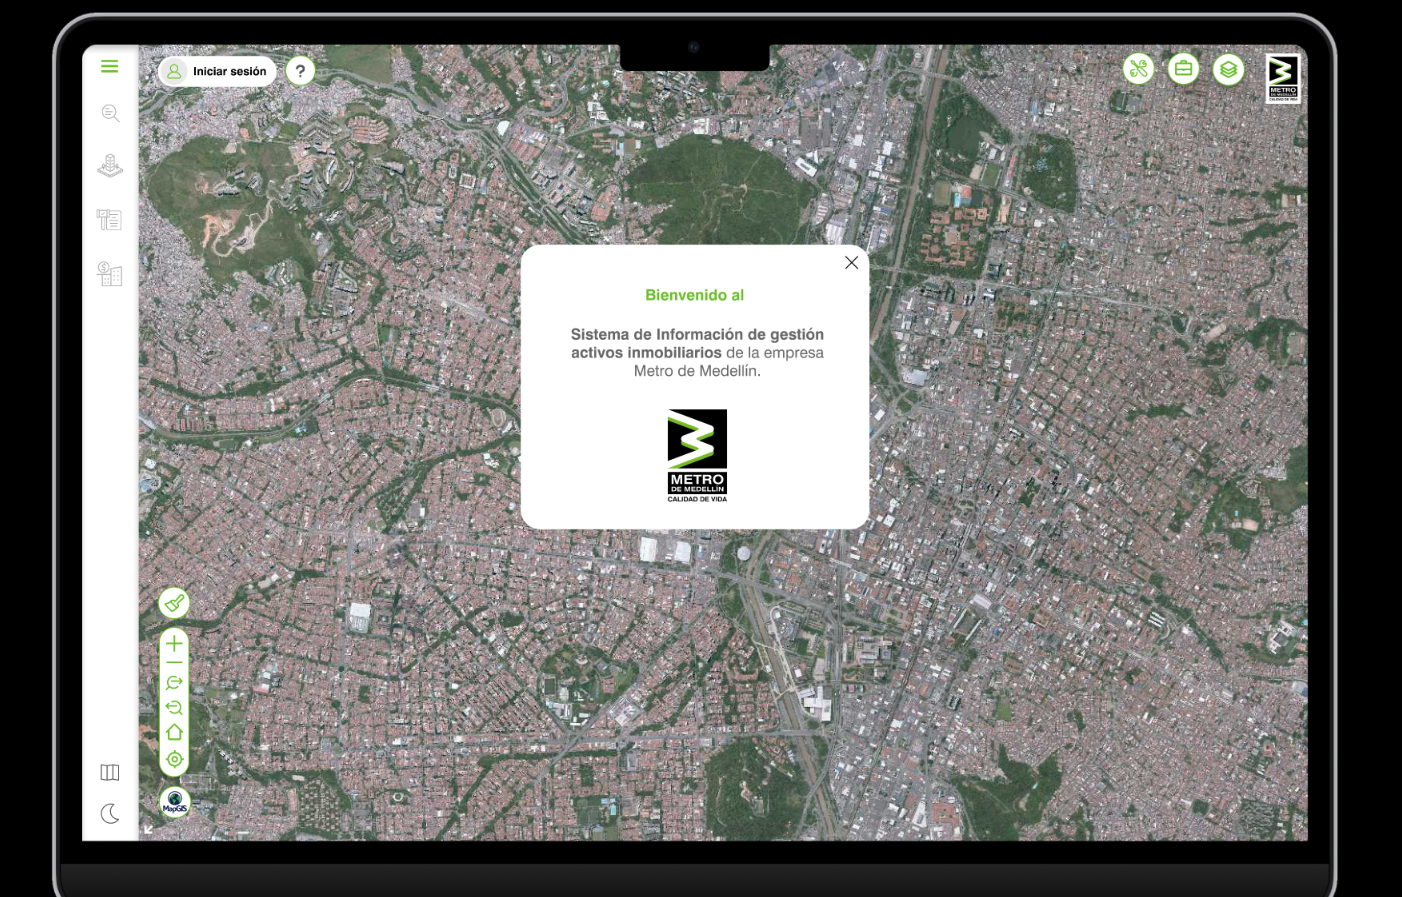Go to previous map extent

tap(174, 707)
